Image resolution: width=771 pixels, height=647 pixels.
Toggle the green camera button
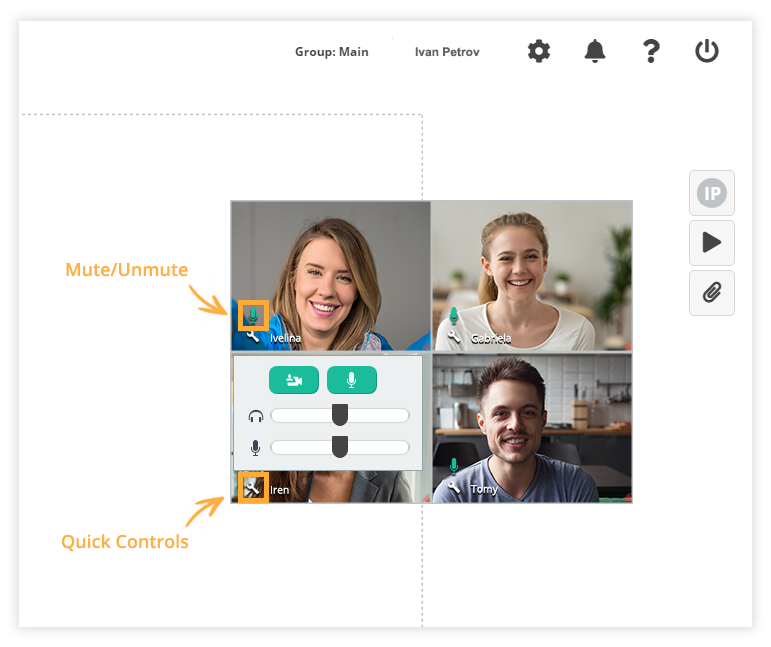[x=294, y=380]
